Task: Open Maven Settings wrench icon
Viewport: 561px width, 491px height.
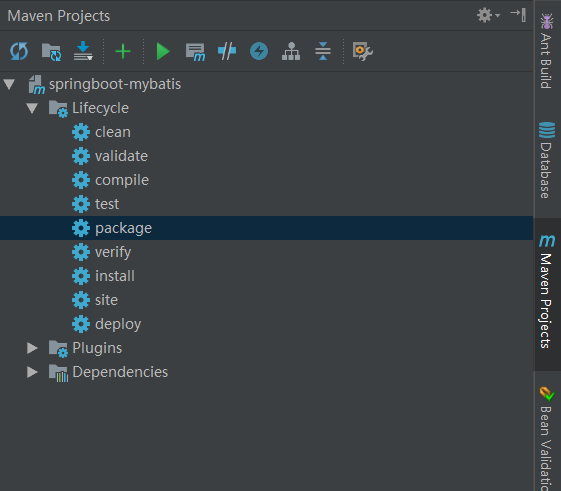Action: [x=362, y=51]
